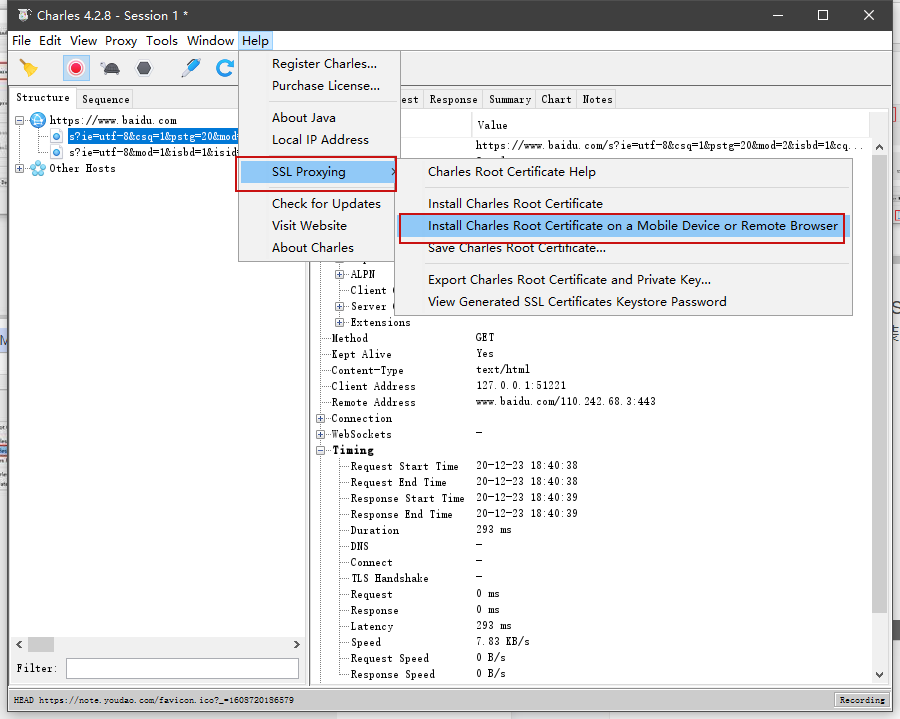Image resolution: width=900 pixels, height=719 pixels.
Task: Open the File menu
Action: pos(21,41)
